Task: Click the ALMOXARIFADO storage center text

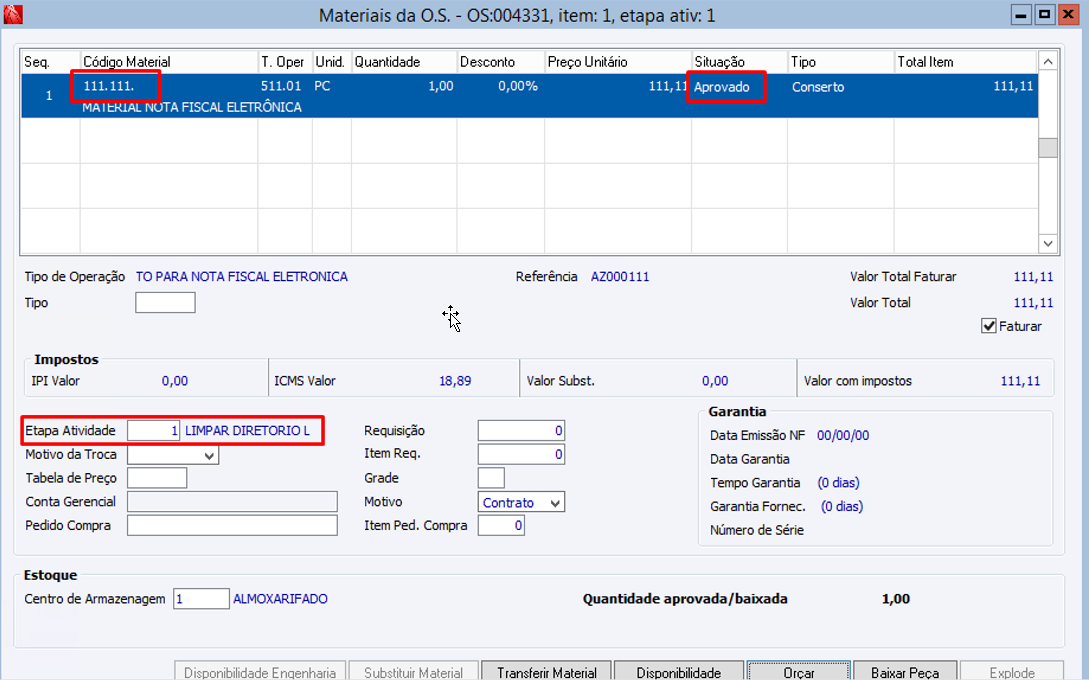Action: 281,599
